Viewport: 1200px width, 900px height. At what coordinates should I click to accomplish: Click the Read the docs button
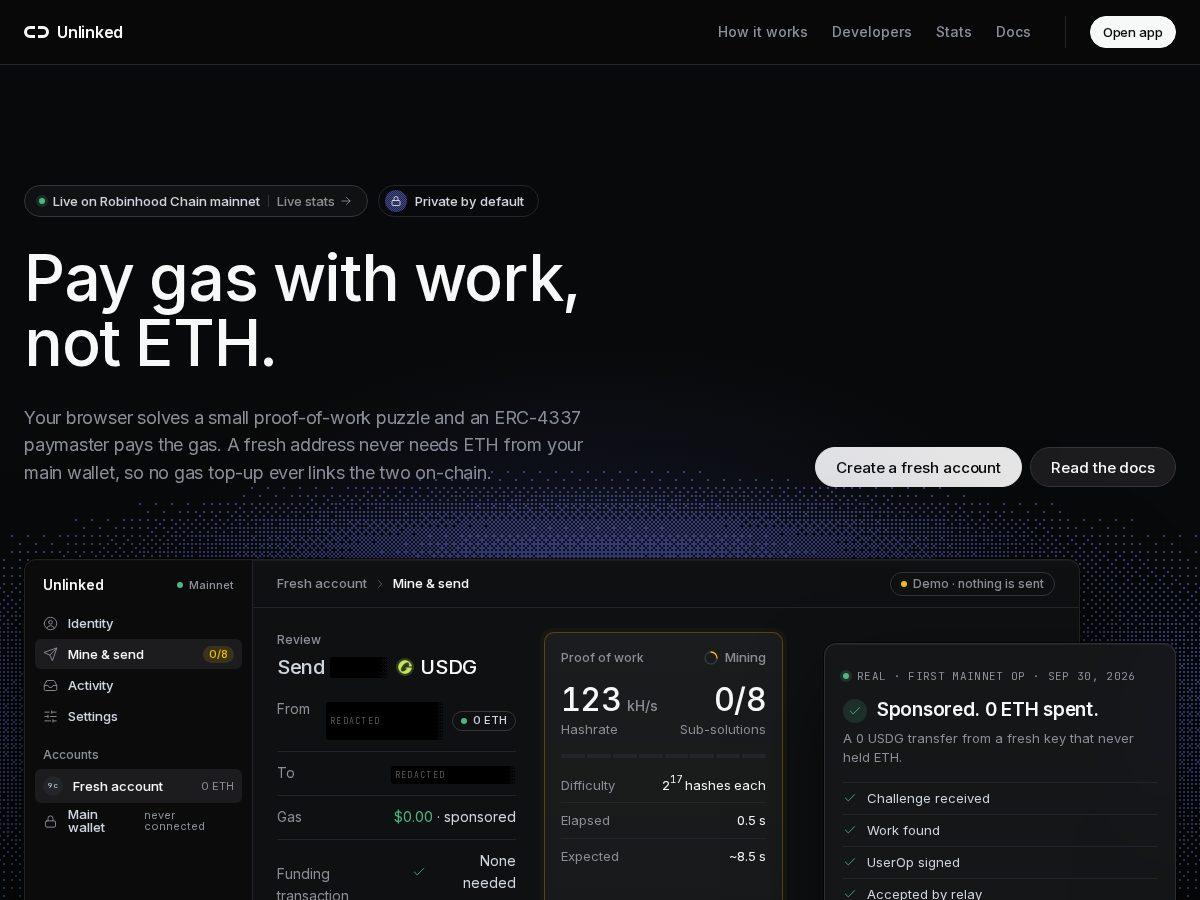tap(1102, 467)
